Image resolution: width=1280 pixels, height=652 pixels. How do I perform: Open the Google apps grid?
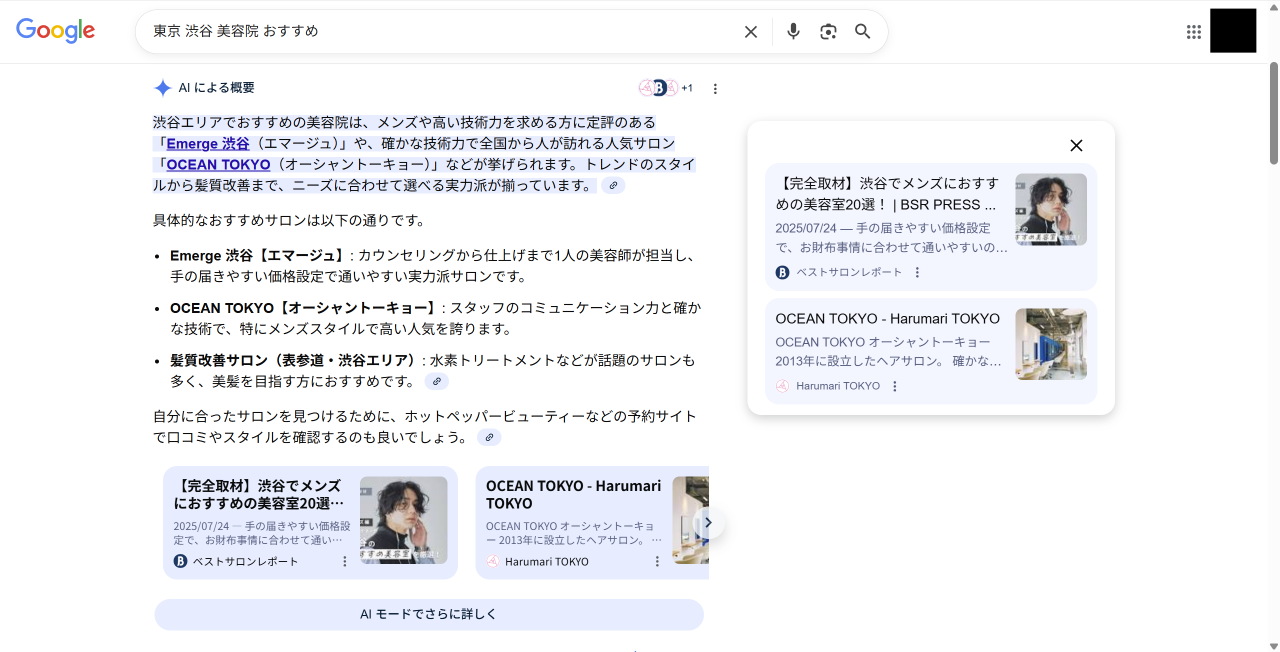point(1193,31)
